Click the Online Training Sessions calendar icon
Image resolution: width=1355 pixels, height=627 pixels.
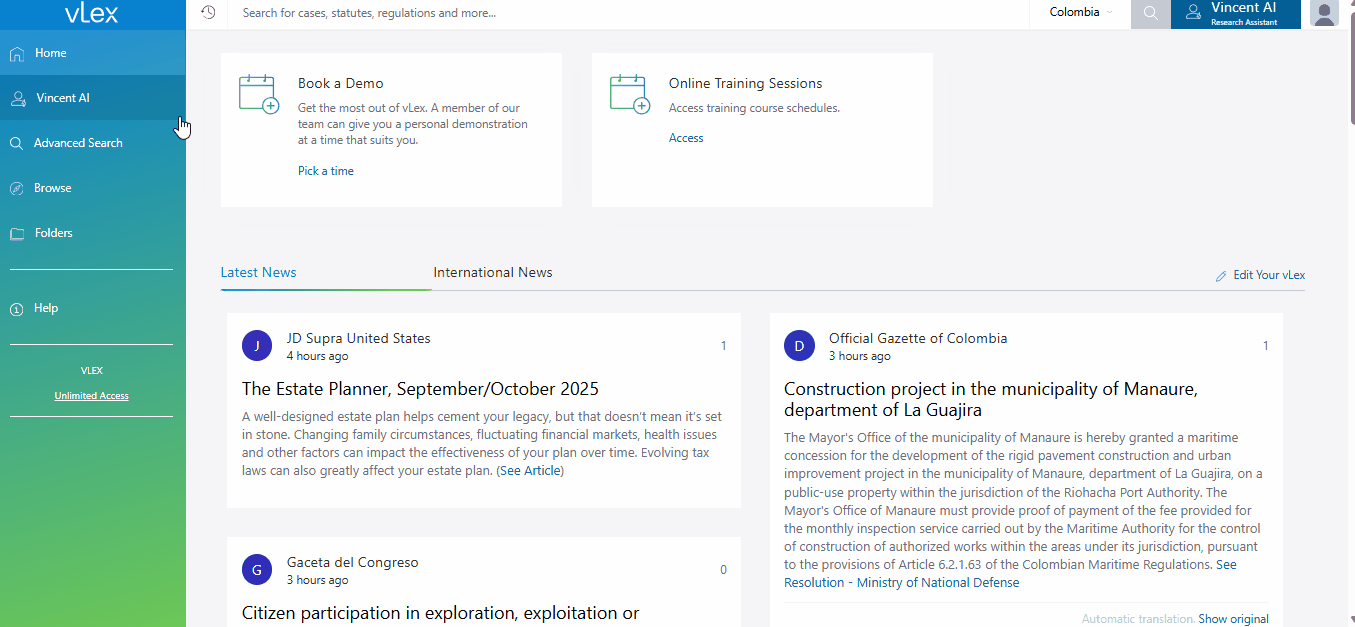(629, 93)
